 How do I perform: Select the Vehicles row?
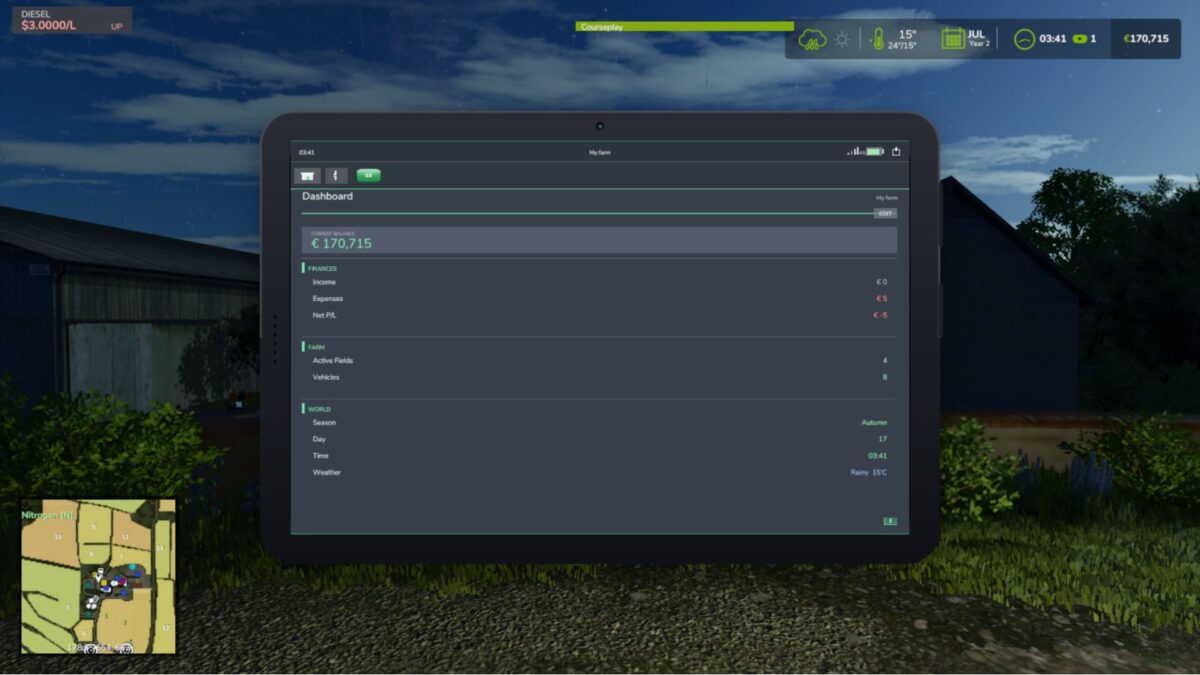point(599,377)
